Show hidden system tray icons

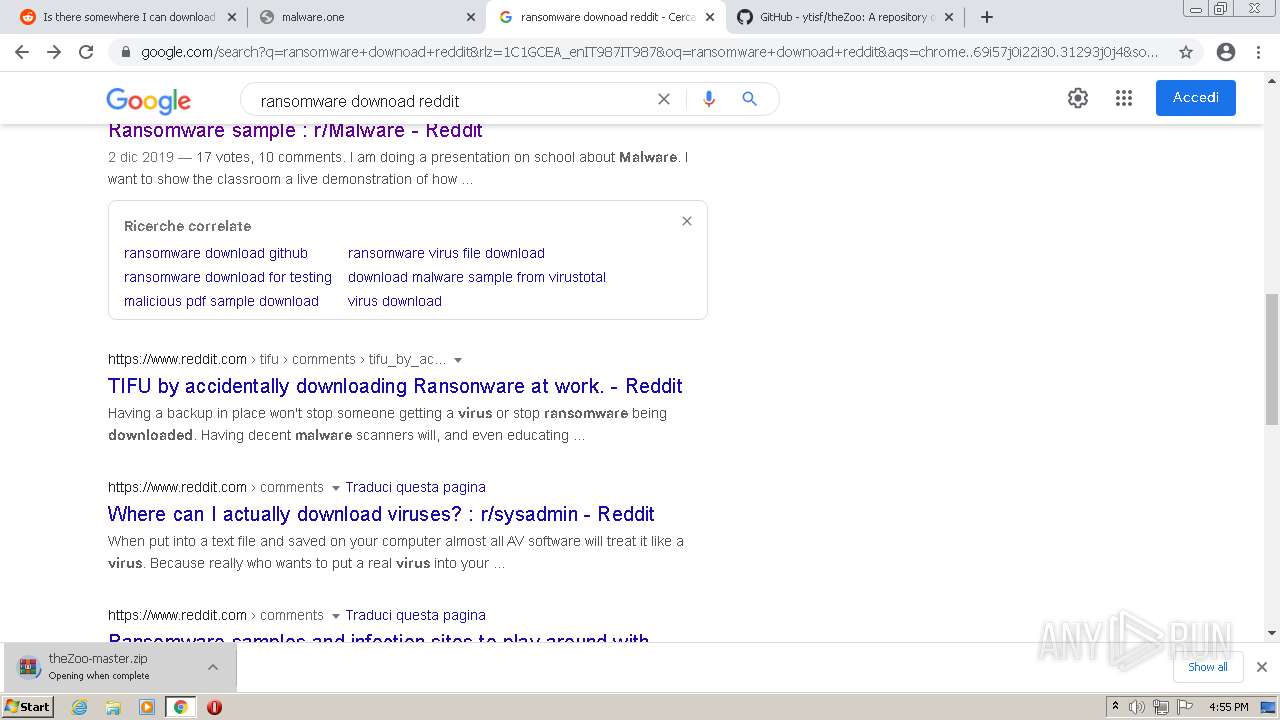click(x=1115, y=707)
